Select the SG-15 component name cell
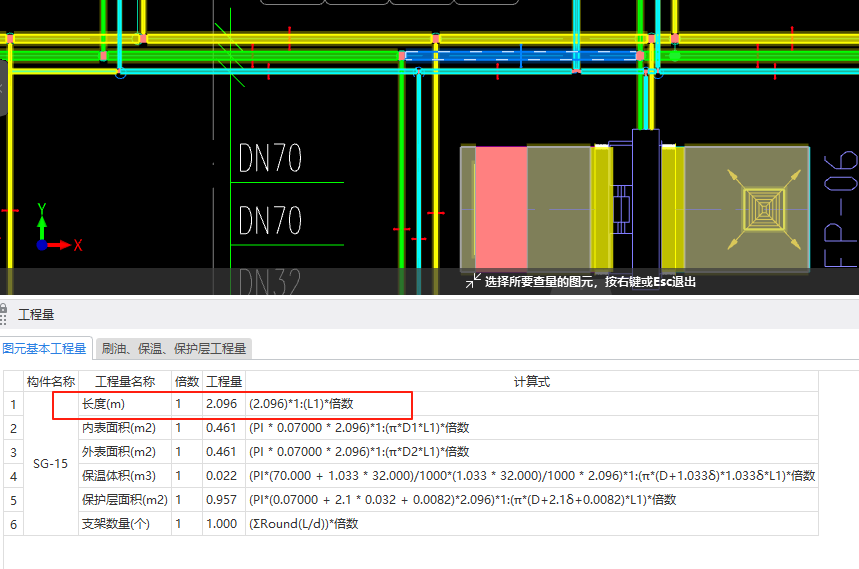Screen dimensions: 859x569 coord(51,463)
